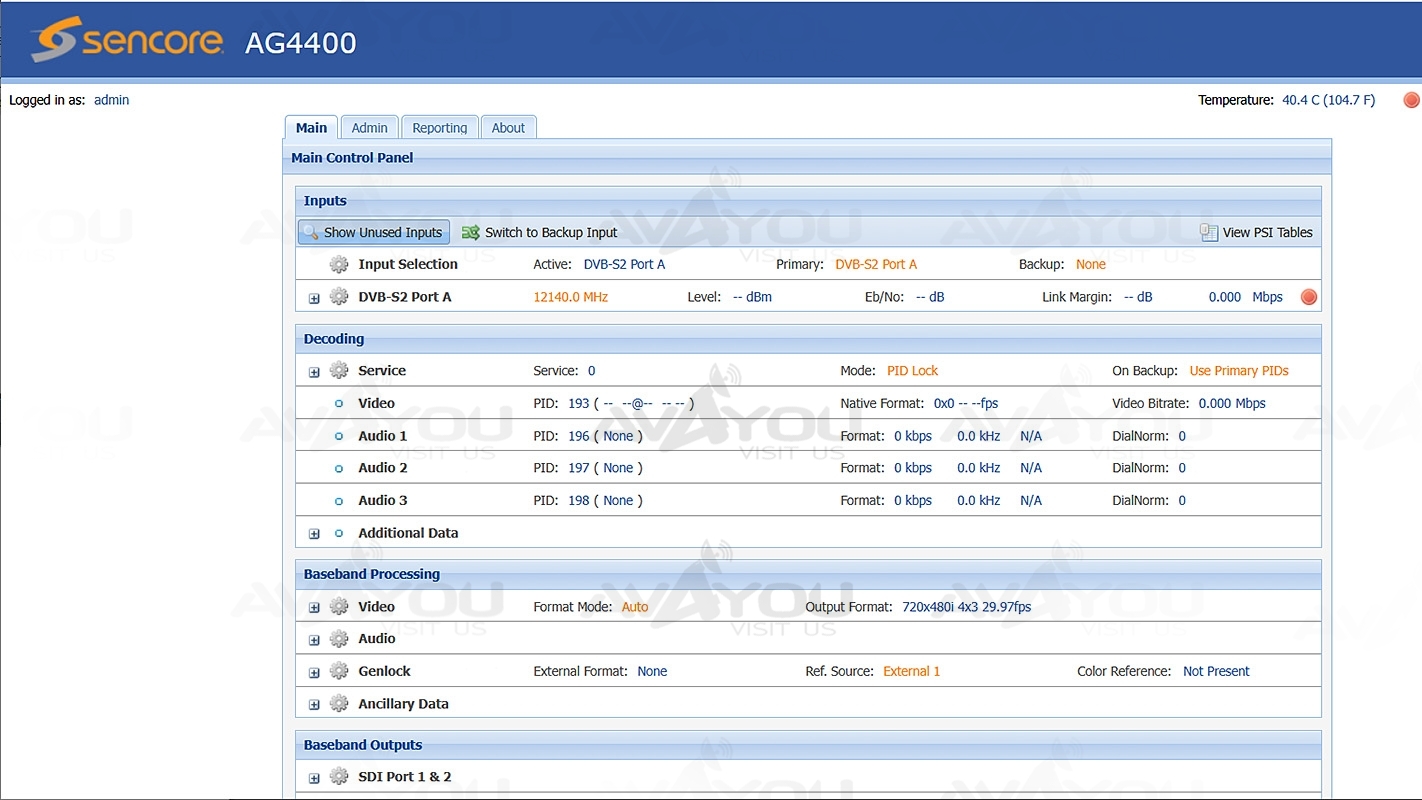
Task: Switch to the Admin tab
Action: point(369,128)
